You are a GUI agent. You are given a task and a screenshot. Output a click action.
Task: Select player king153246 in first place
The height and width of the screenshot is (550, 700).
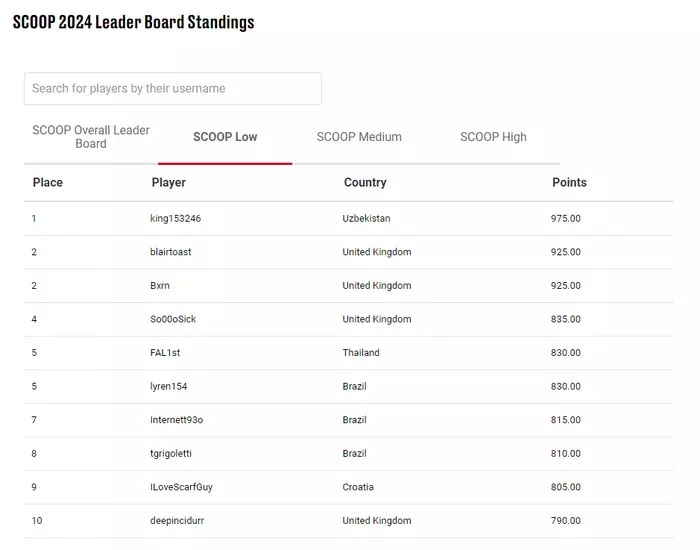(x=175, y=218)
